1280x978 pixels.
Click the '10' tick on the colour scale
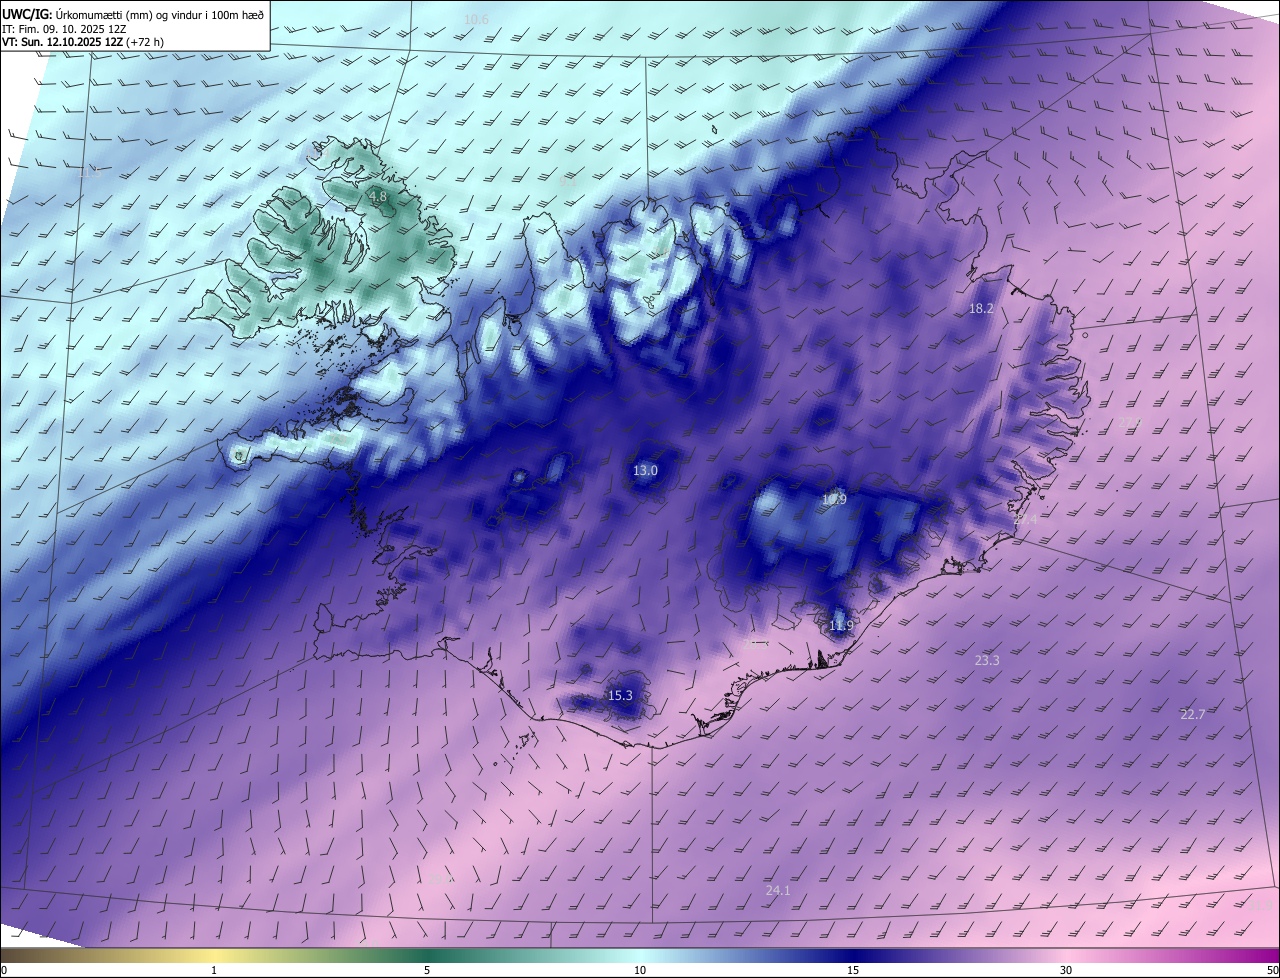click(x=640, y=970)
